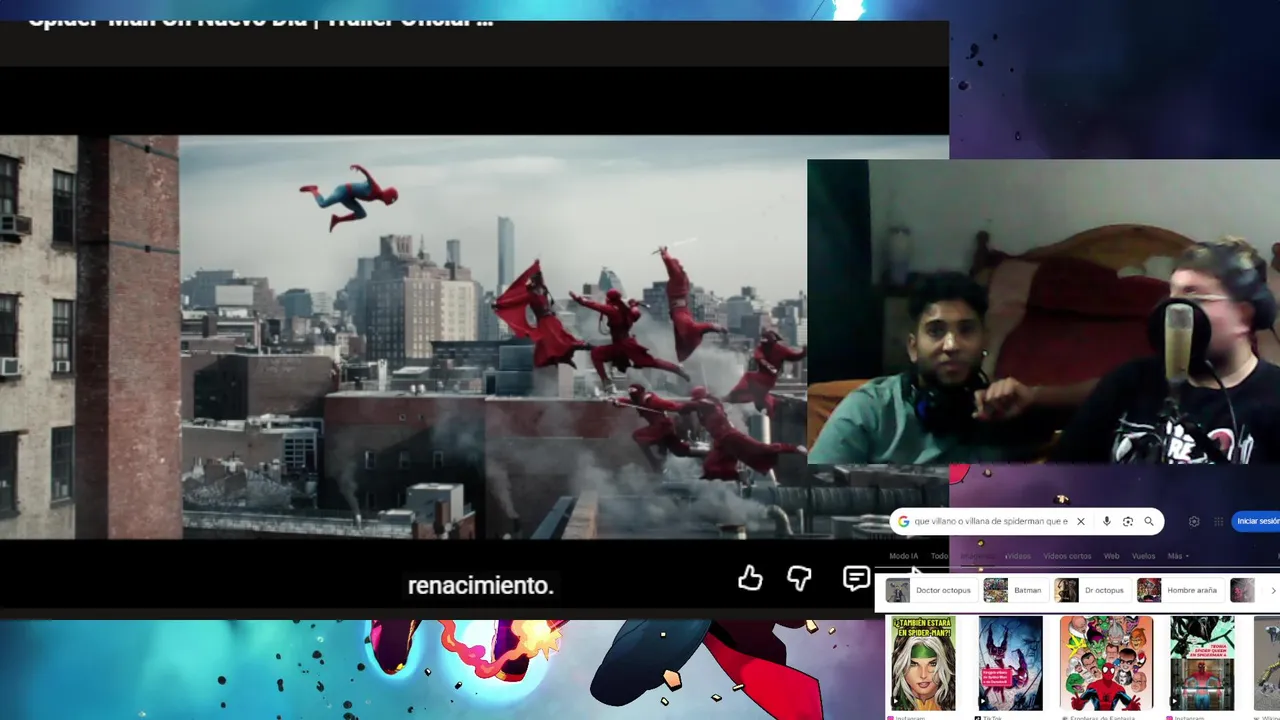The image size is (1280, 720).
Task: Select the Imágenes tab
Action: click(x=978, y=556)
